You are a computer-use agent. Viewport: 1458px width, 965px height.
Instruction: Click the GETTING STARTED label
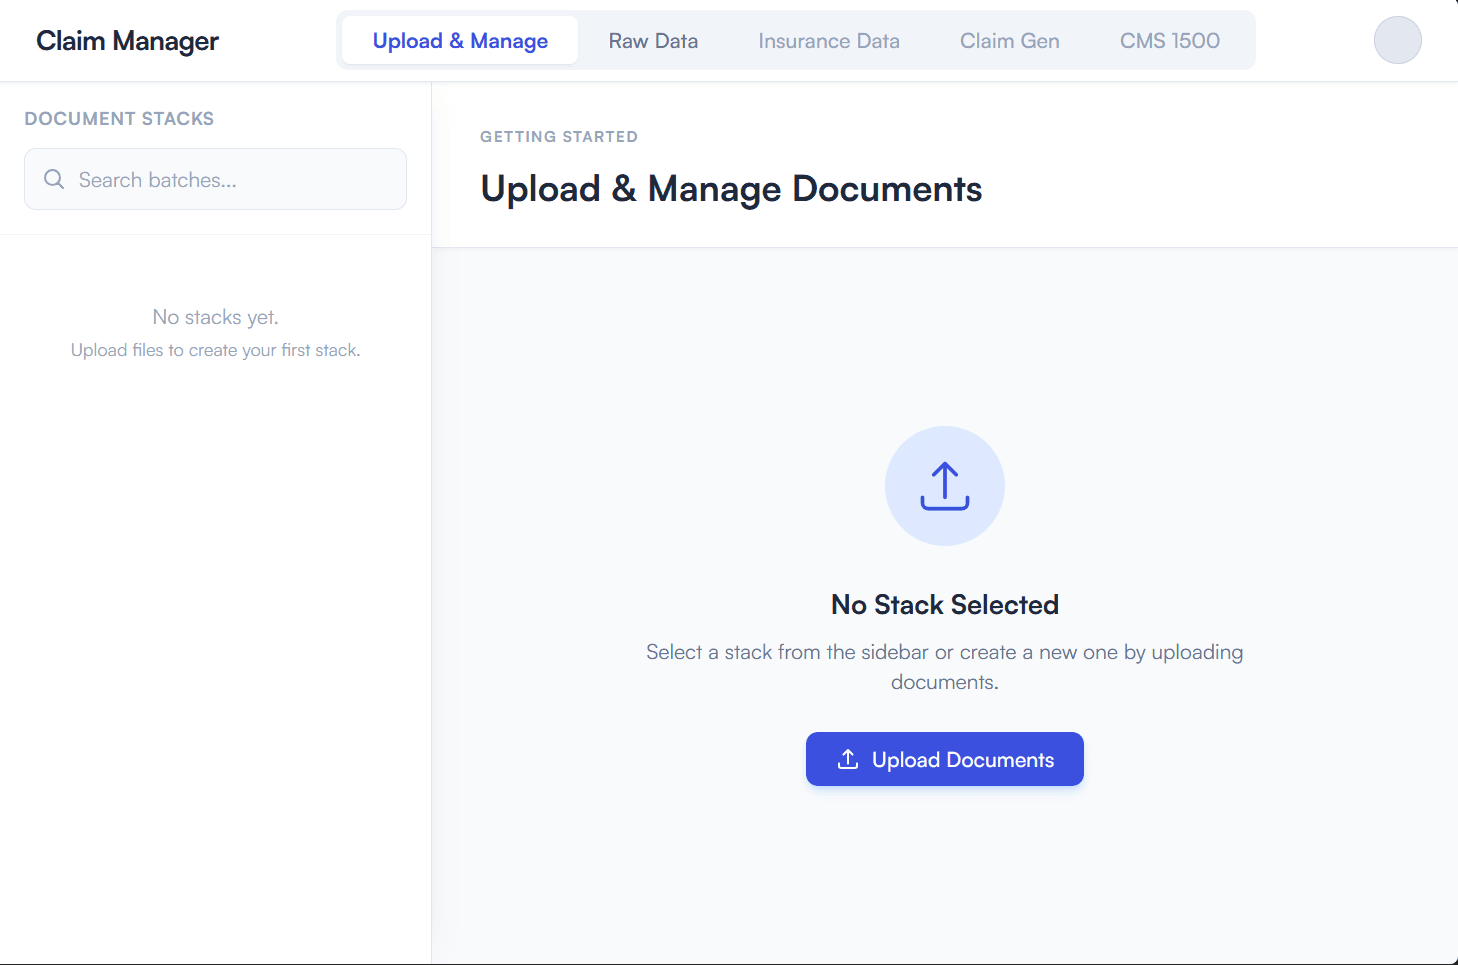pos(559,136)
